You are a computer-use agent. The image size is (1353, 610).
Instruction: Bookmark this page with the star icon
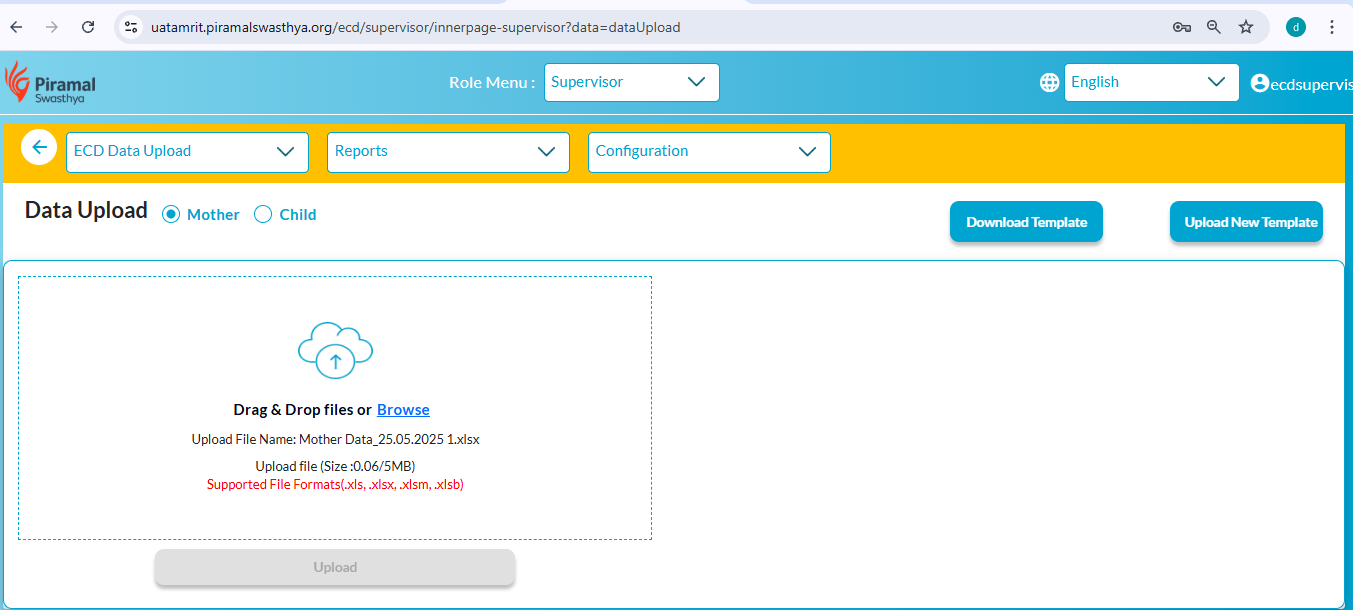point(1246,27)
